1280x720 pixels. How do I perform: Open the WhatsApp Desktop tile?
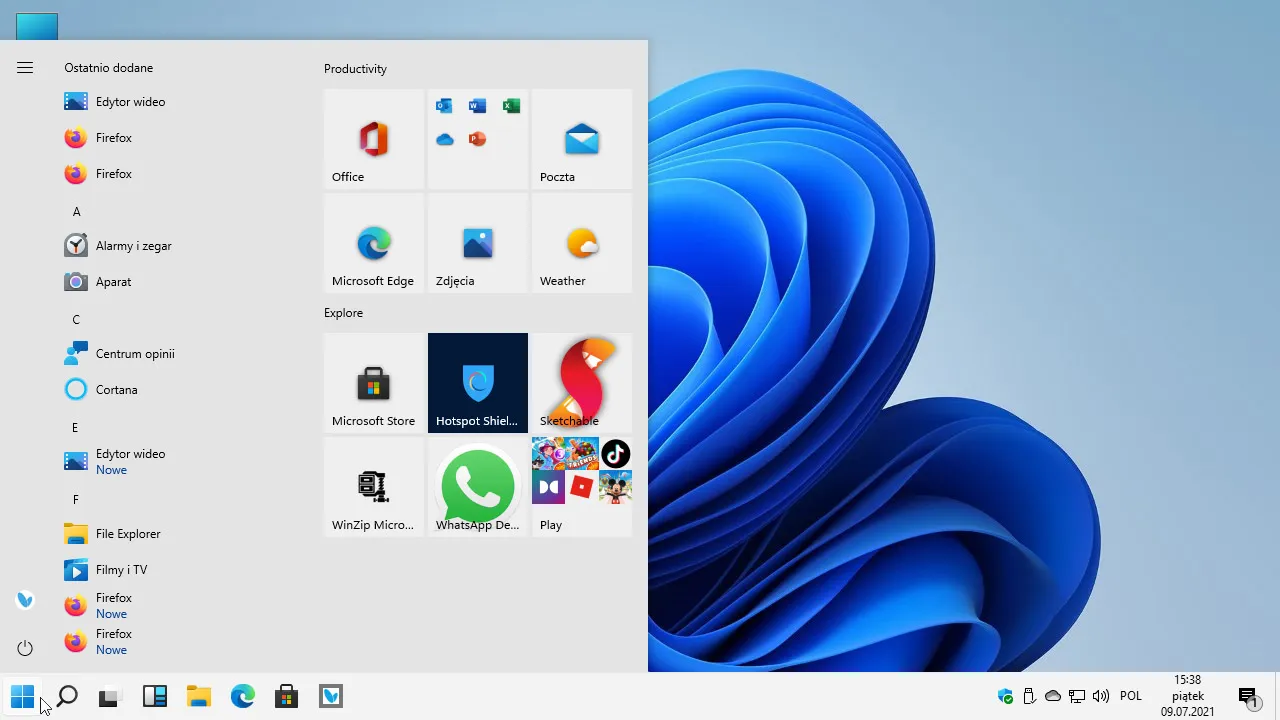pos(478,487)
